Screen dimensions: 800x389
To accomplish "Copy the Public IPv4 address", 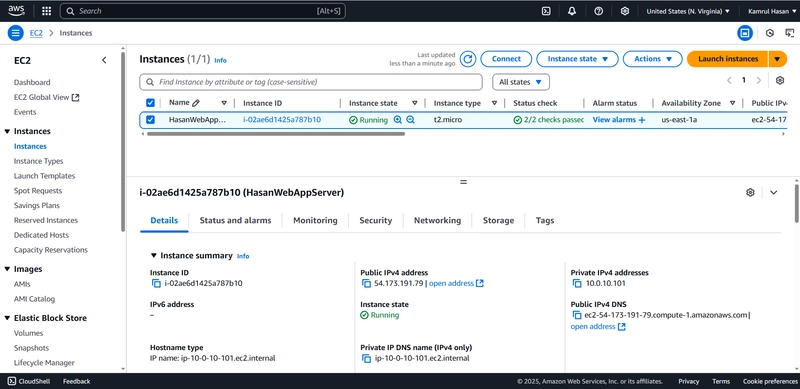I will point(366,283).
